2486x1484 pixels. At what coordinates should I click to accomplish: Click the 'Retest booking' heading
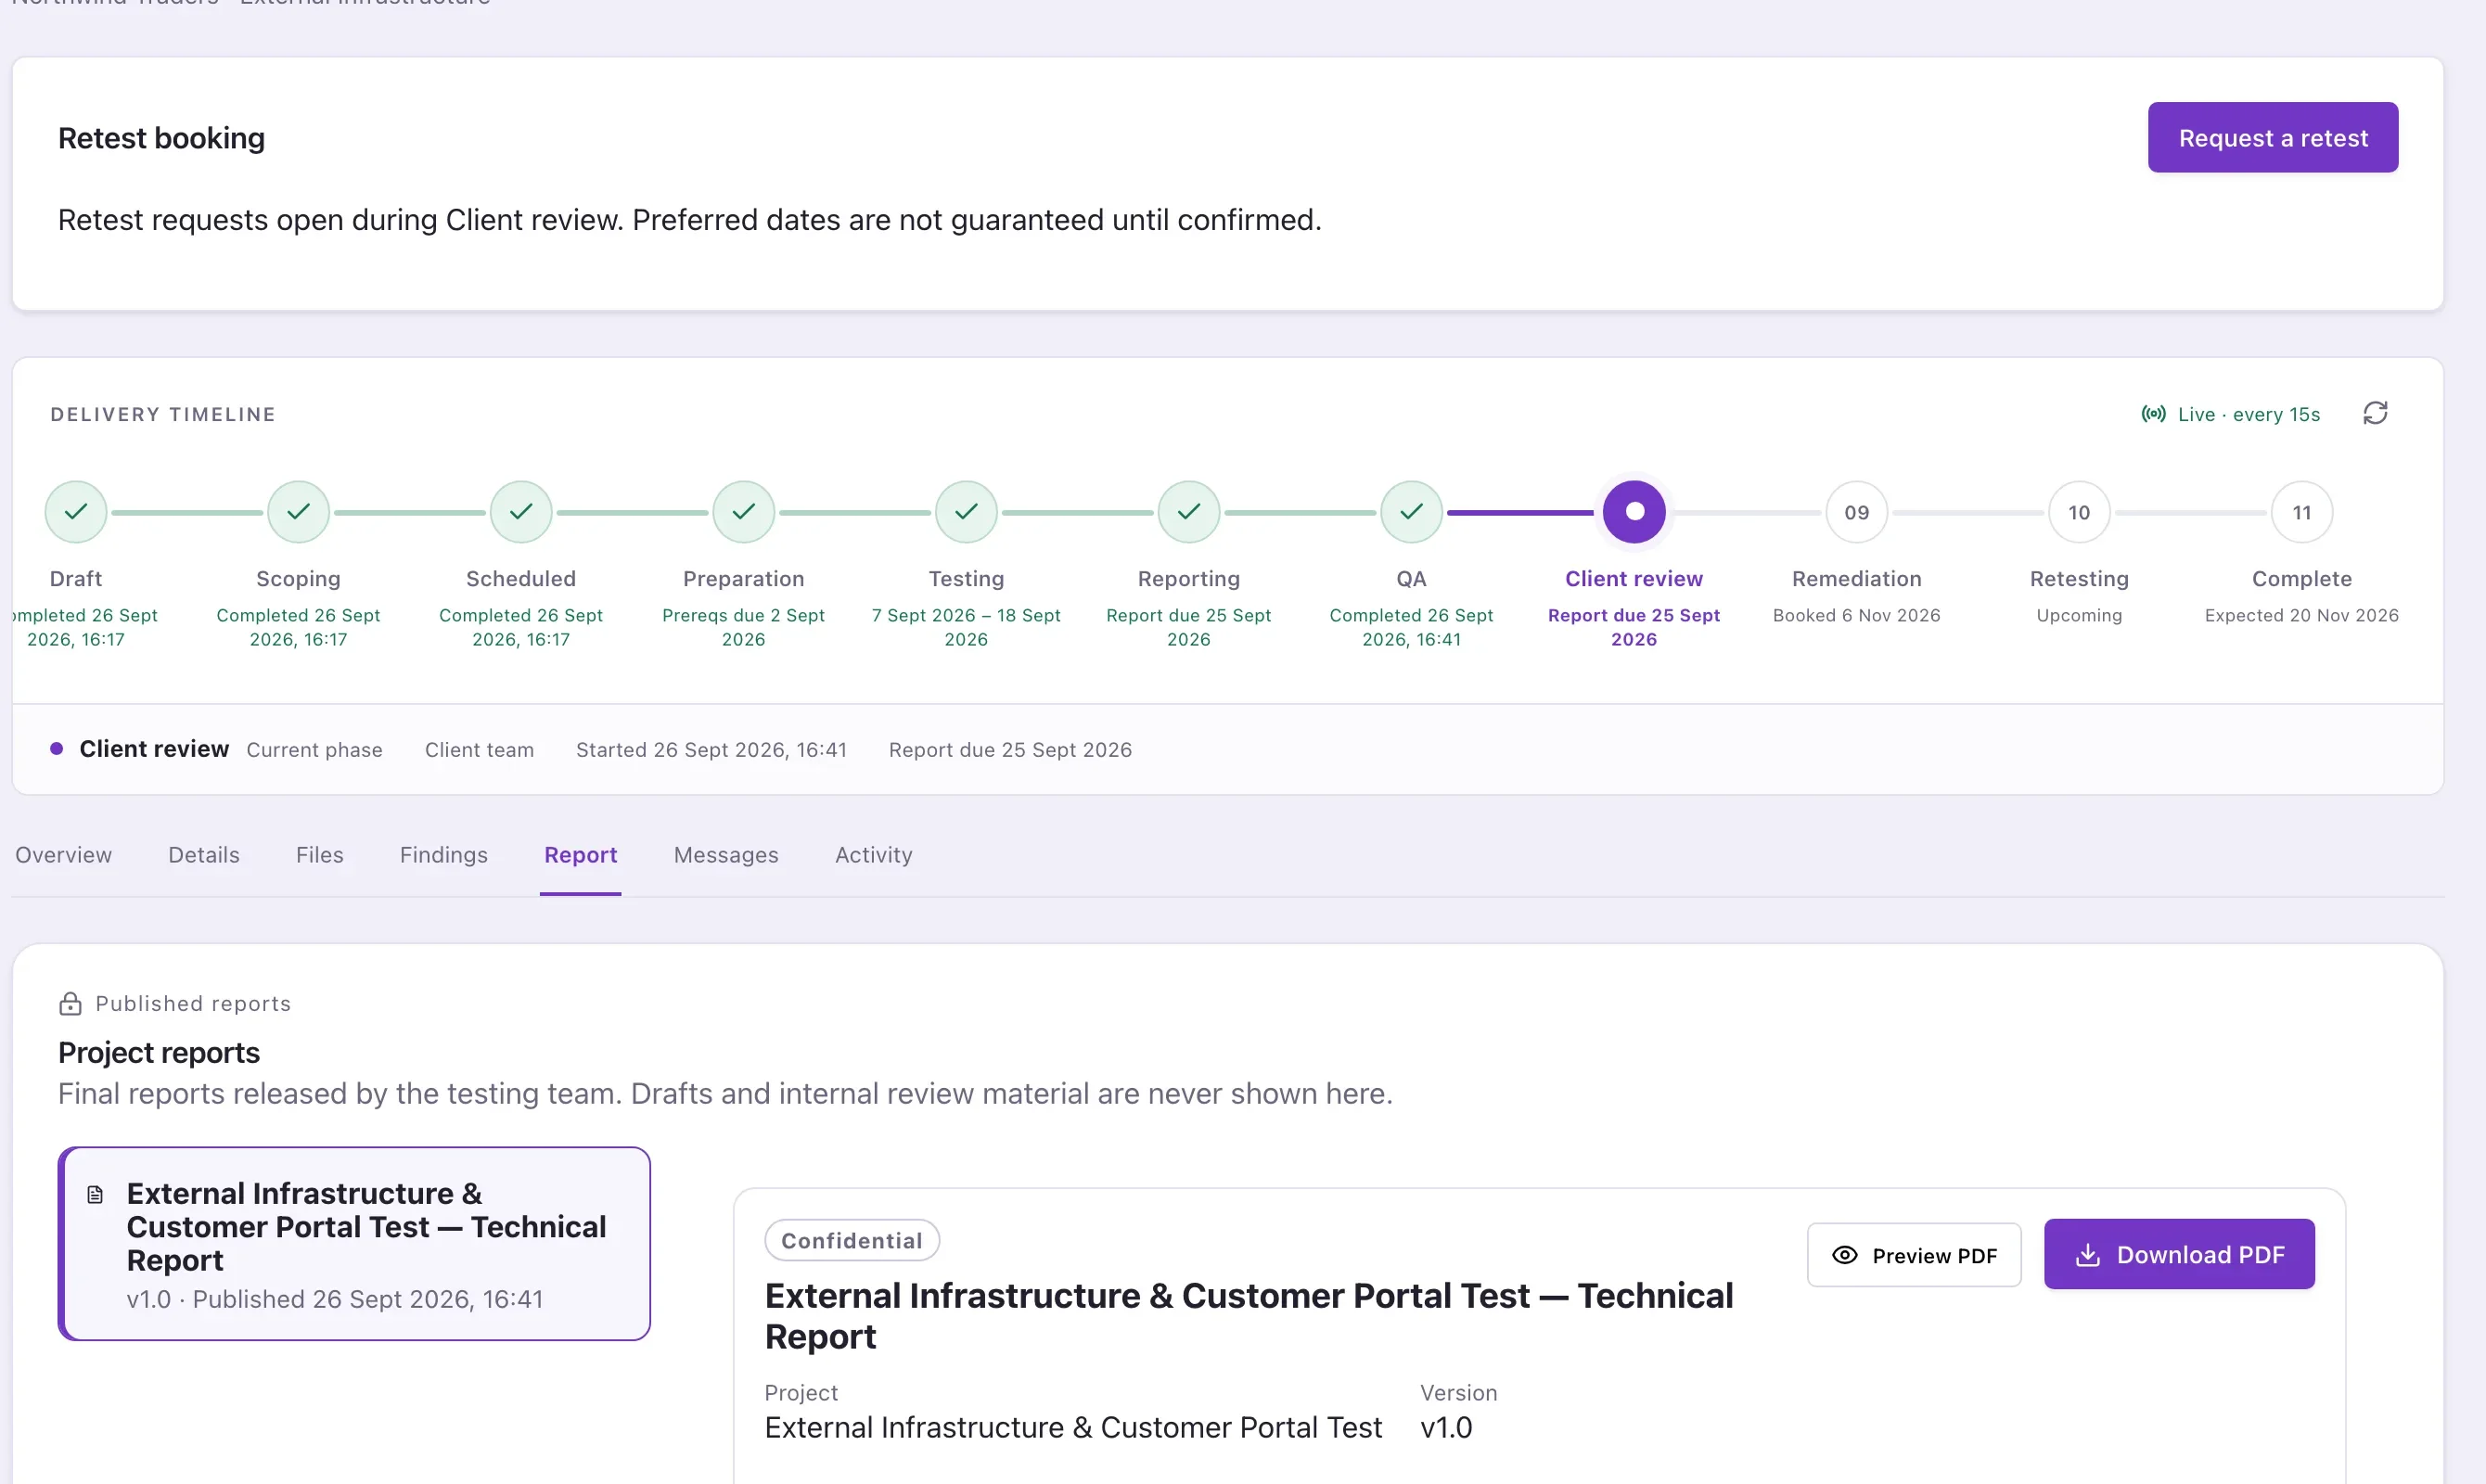tap(161, 138)
